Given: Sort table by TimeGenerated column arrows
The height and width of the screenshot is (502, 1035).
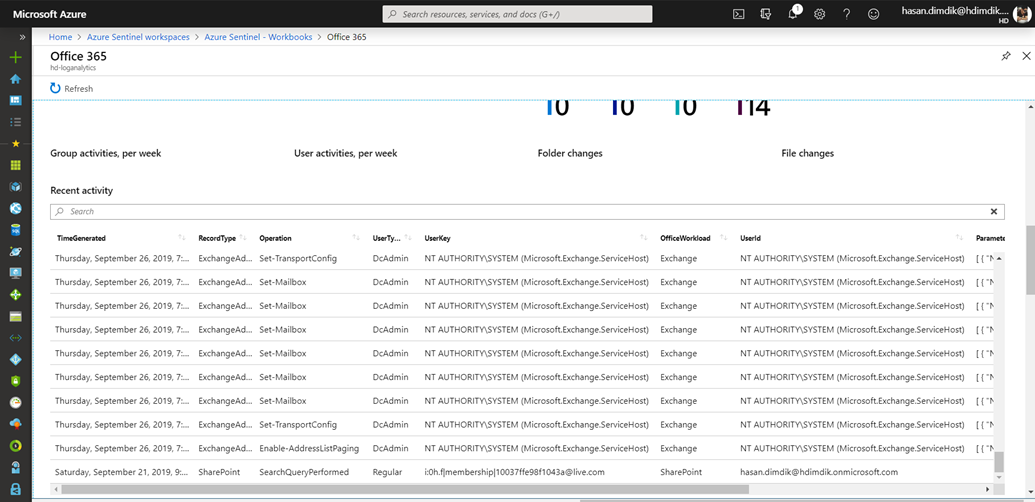Looking at the screenshot, I should coord(182,237).
